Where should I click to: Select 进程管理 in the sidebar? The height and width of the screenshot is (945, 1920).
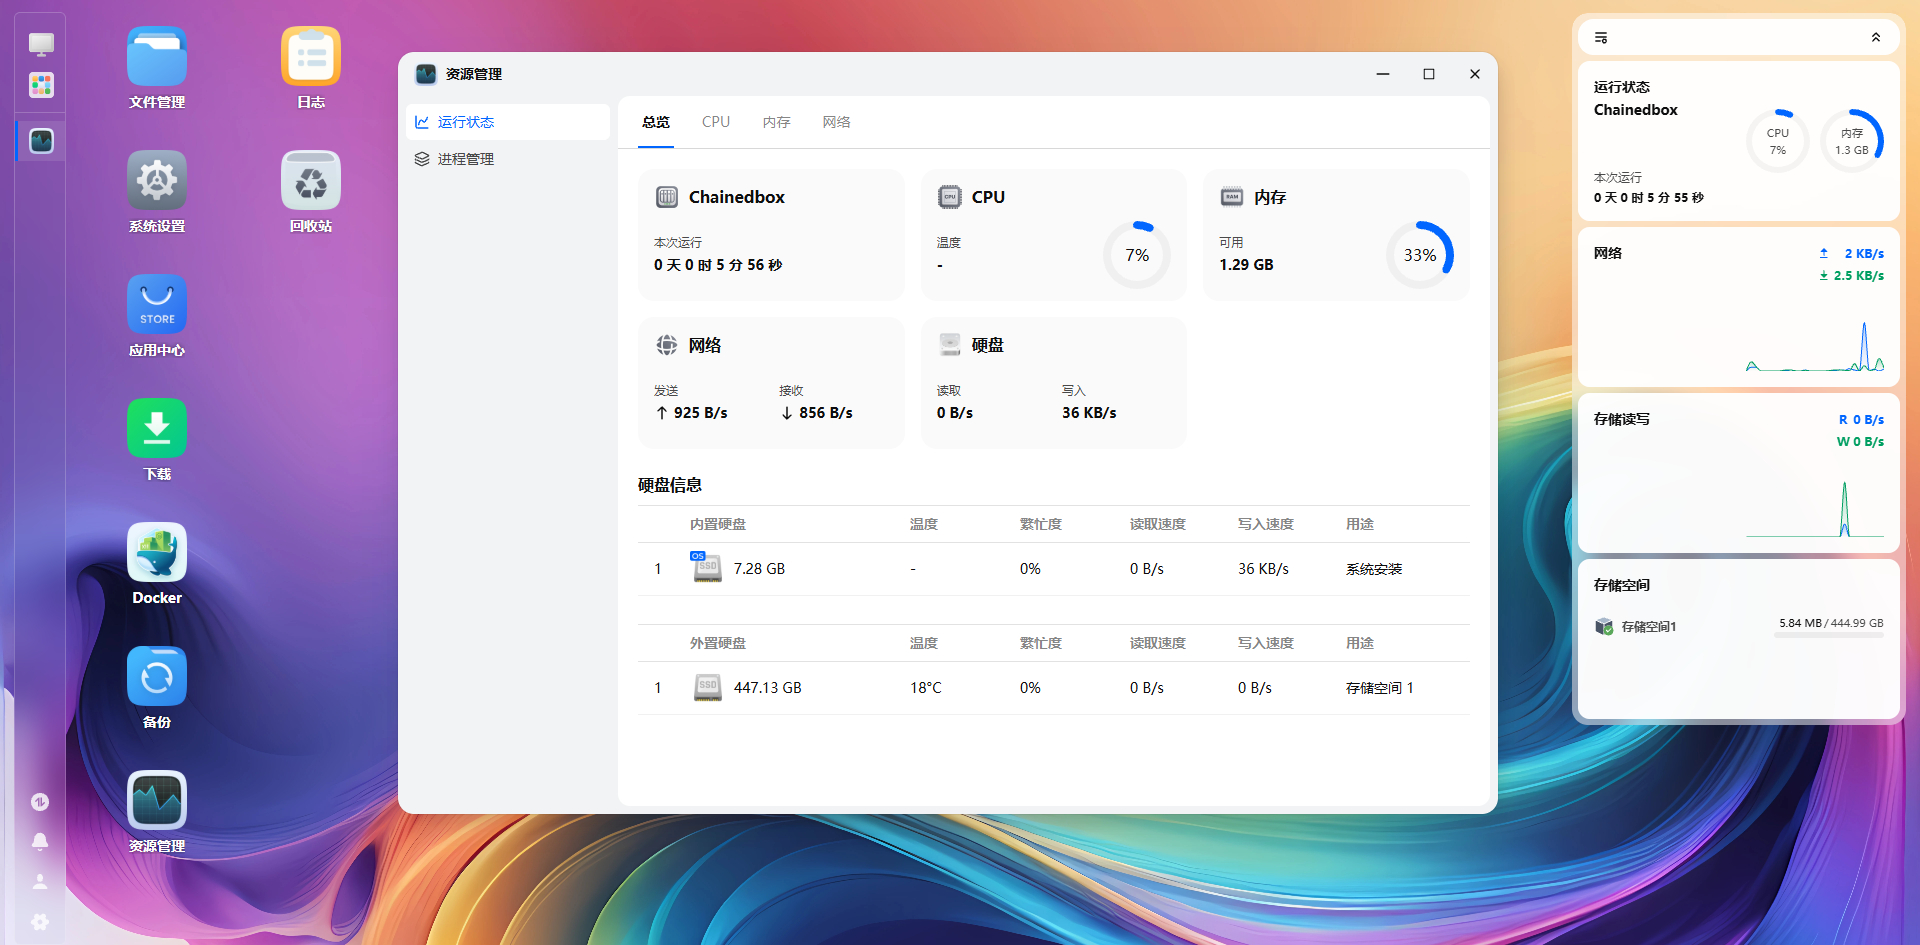click(508, 159)
